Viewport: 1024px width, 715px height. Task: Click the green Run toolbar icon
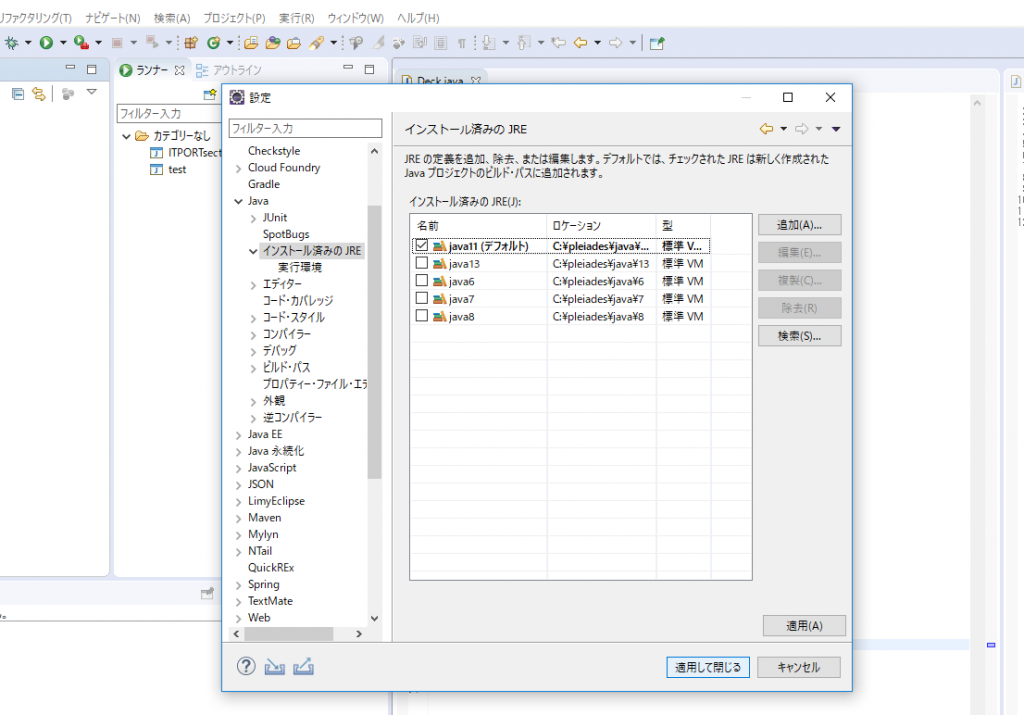click(46, 42)
